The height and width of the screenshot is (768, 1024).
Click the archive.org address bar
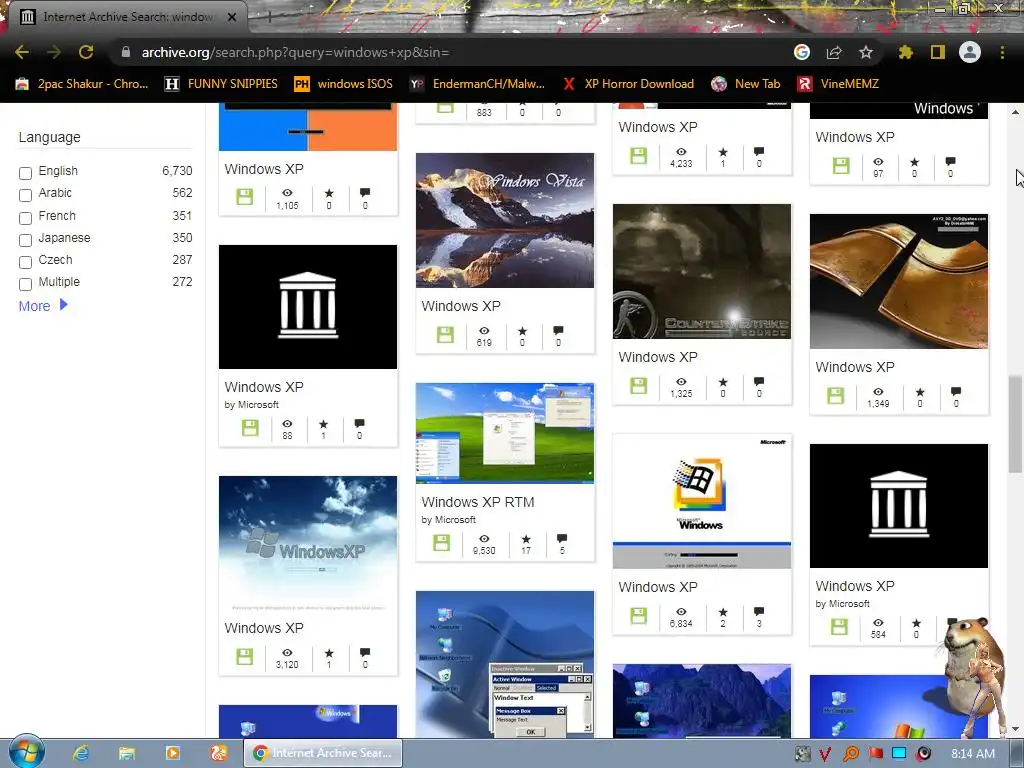tap(451, 52)
